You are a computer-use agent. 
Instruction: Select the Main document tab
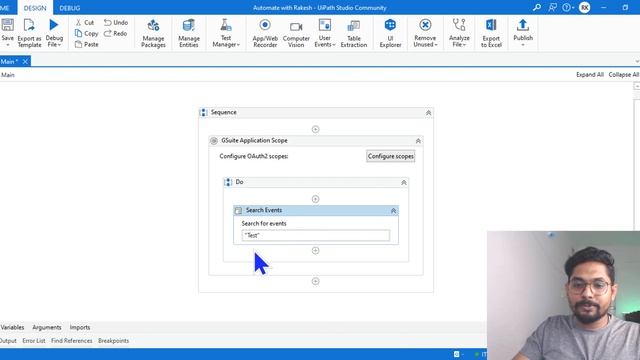(9, 61)
